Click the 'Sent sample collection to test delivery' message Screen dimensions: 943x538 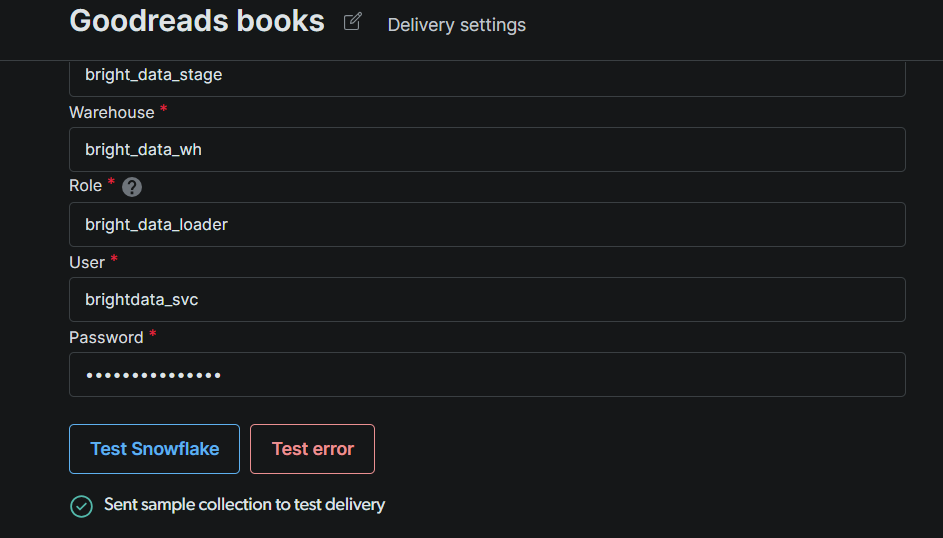244,505
